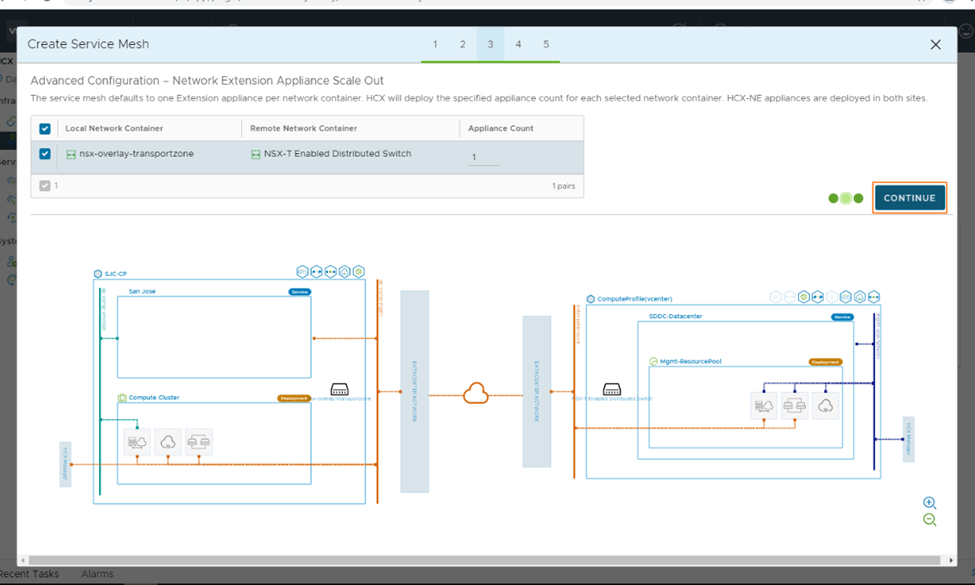The image size is (975, 585).
Task: Click the CONTINUE button
Action: pos(909,198)
